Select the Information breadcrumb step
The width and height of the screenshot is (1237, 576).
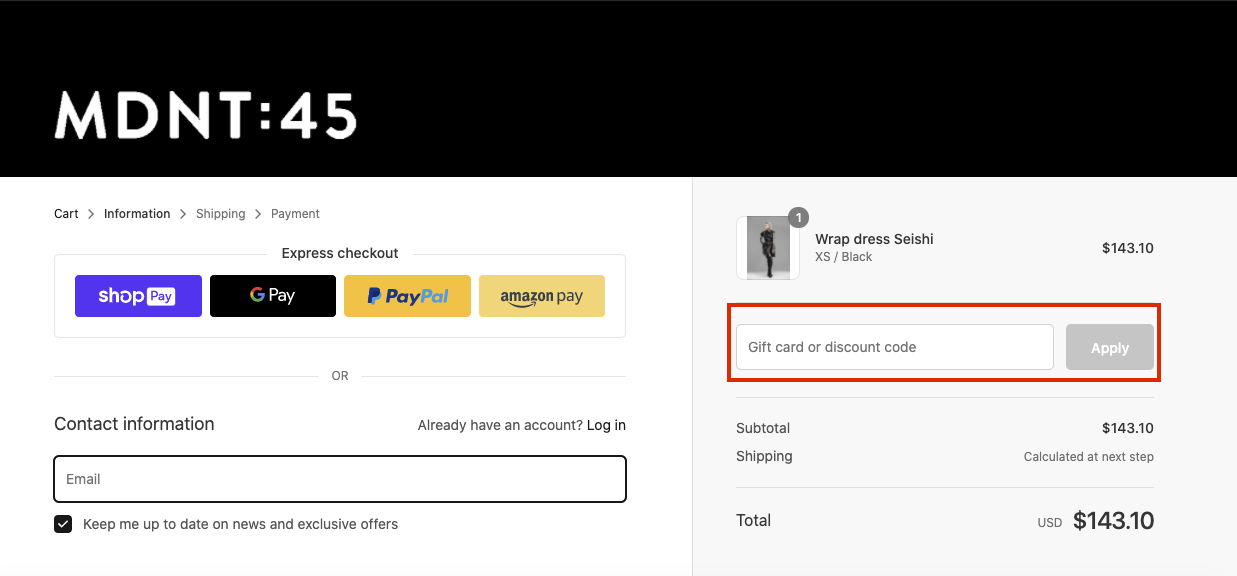137,214
